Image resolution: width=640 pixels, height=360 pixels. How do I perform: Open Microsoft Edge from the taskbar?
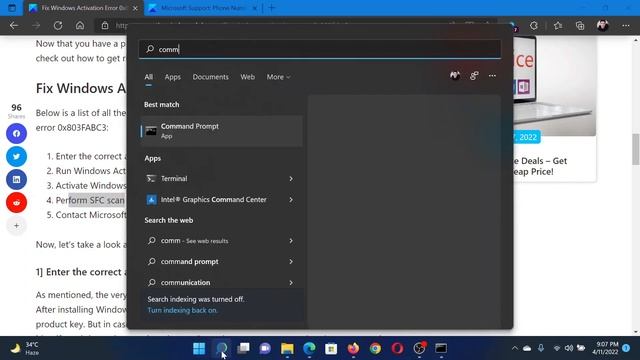click(309, 348)
